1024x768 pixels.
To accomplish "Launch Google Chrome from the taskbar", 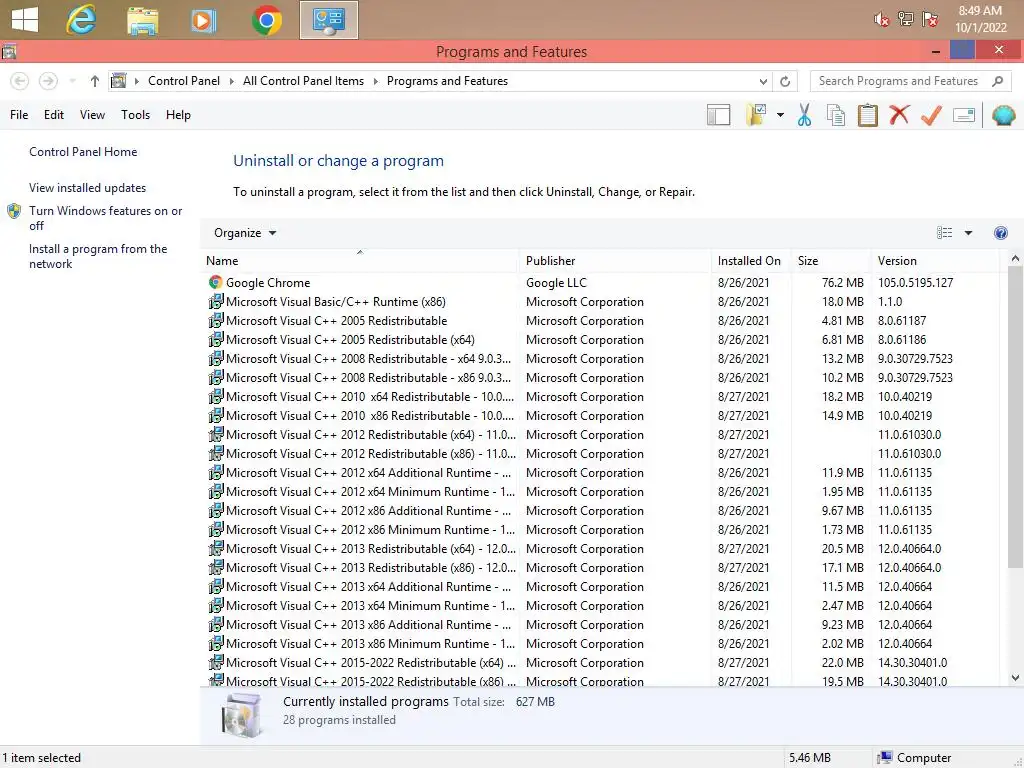I will pyautogui.click(x=266, y=20).
